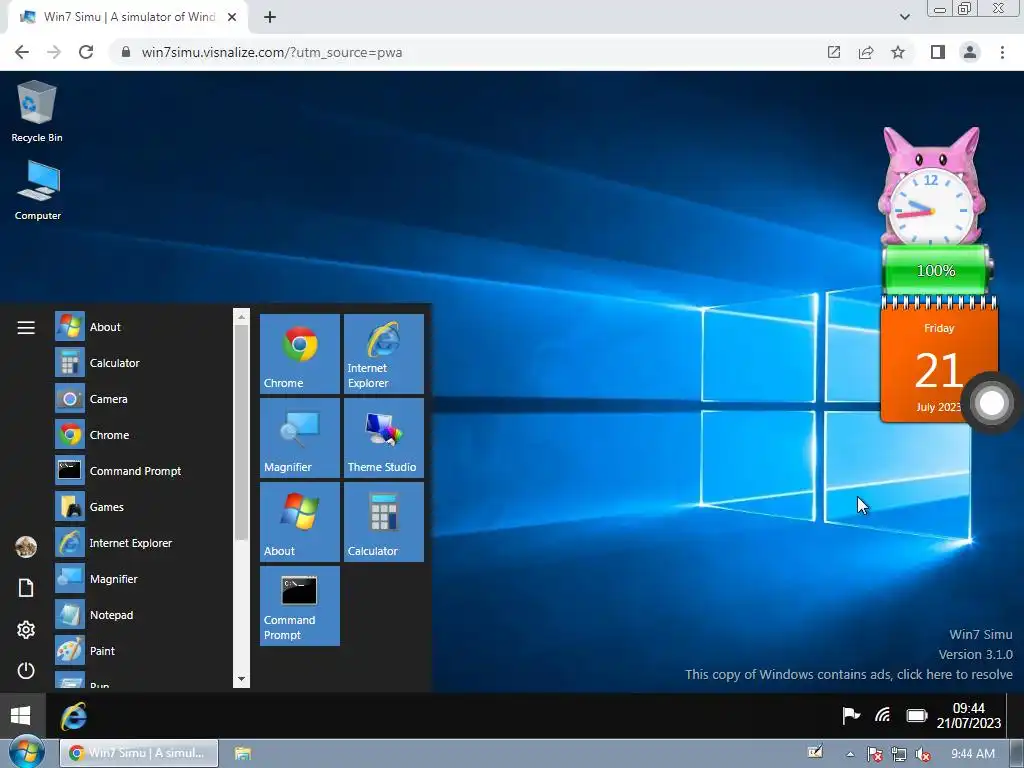This screenshot has width=1024, height=768.
Task: Share this page via address bar icon
Action: (x=866, y=52)
